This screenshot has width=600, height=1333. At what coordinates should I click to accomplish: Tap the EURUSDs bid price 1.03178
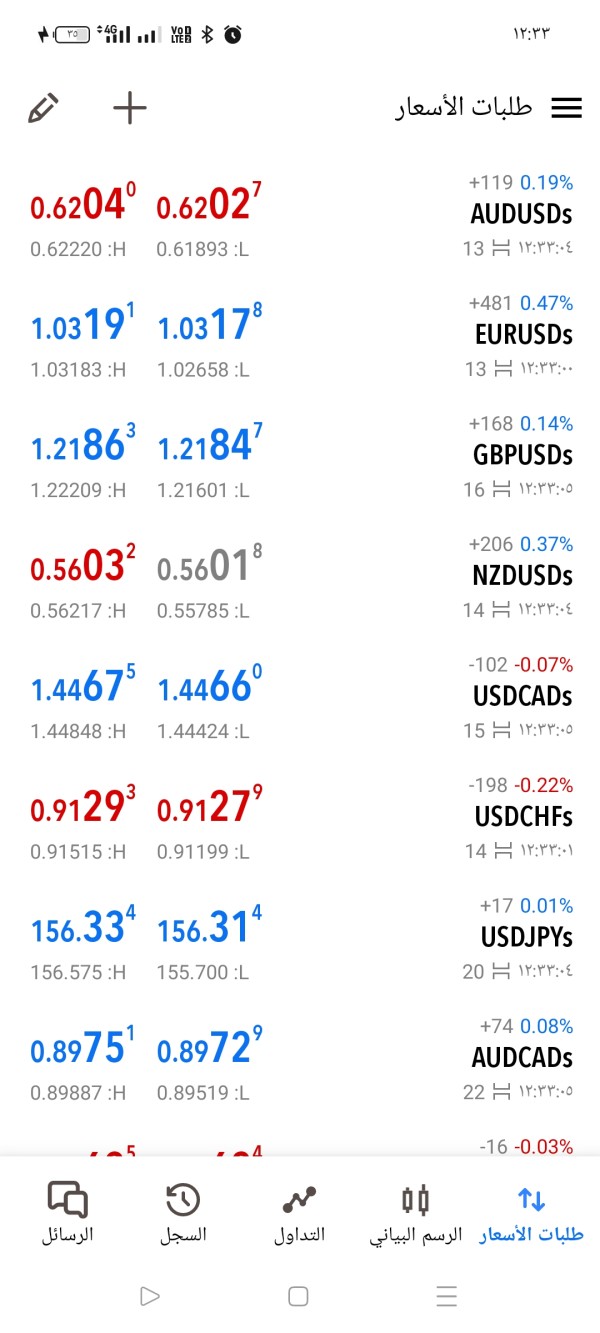pos(209,326)
